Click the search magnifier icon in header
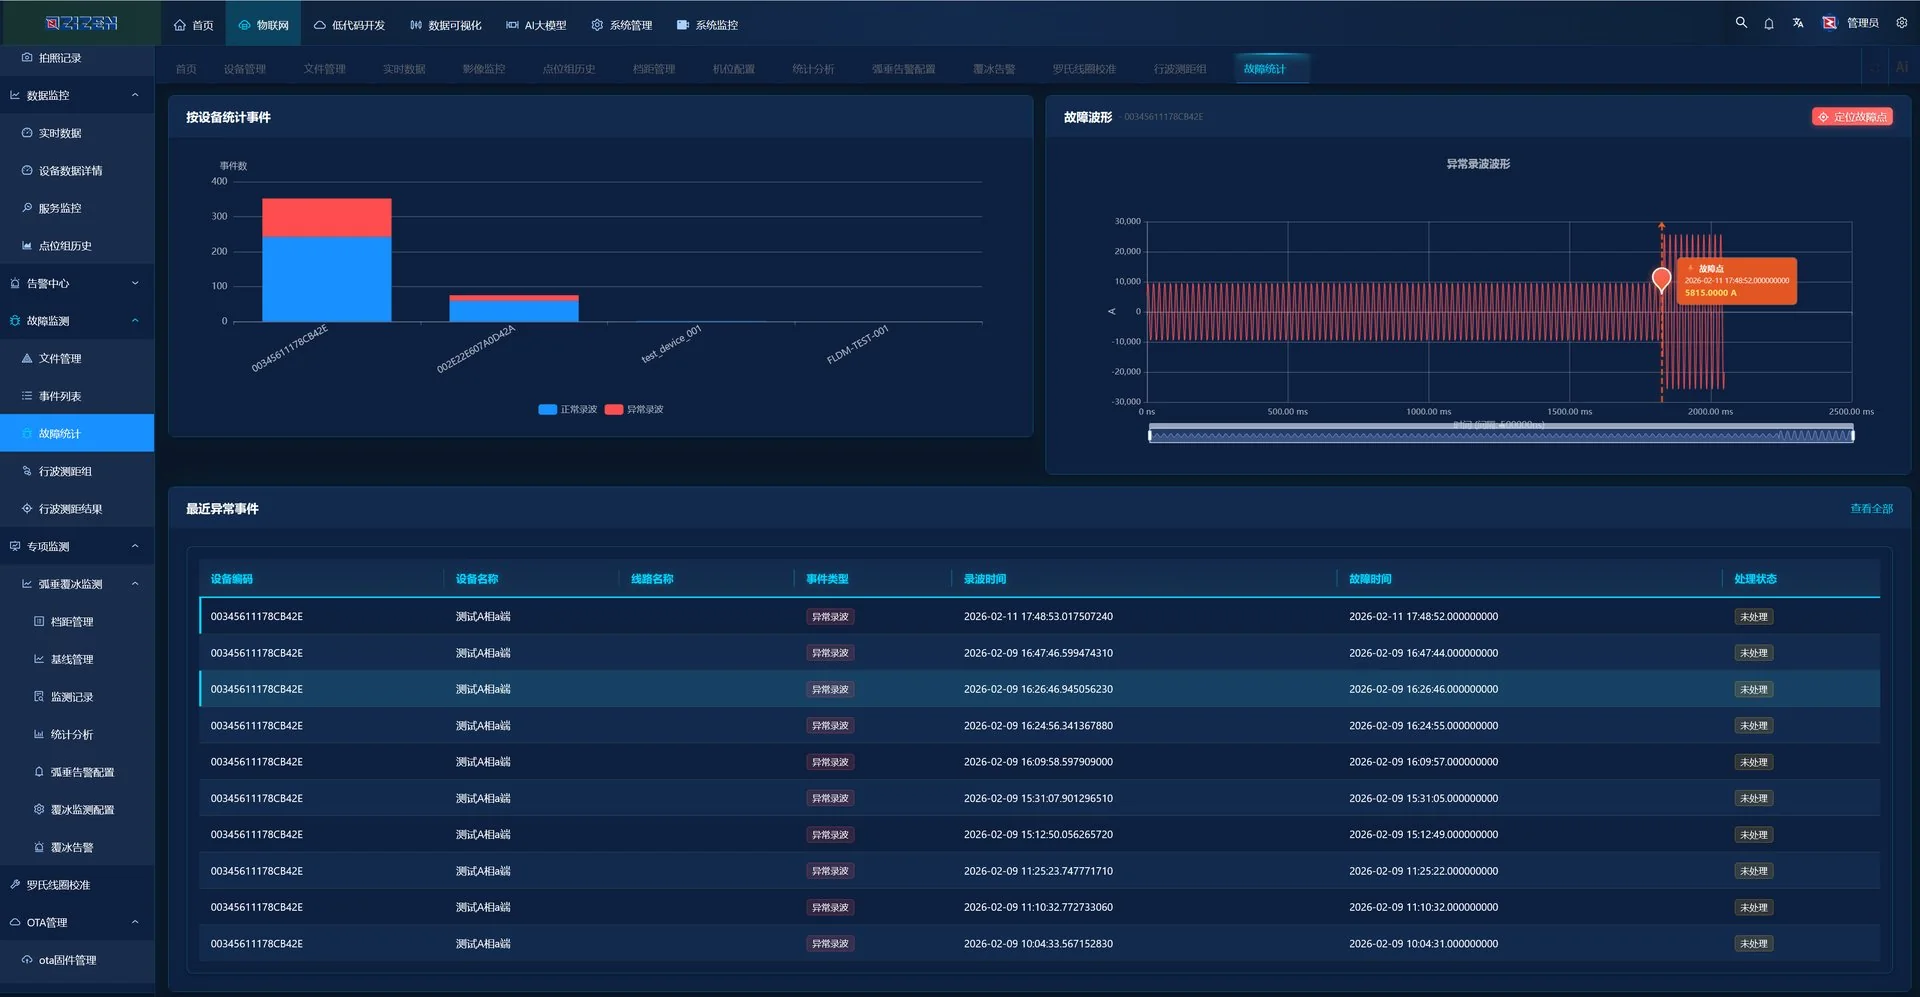The image size is (1920, 997). (1741, 23)
